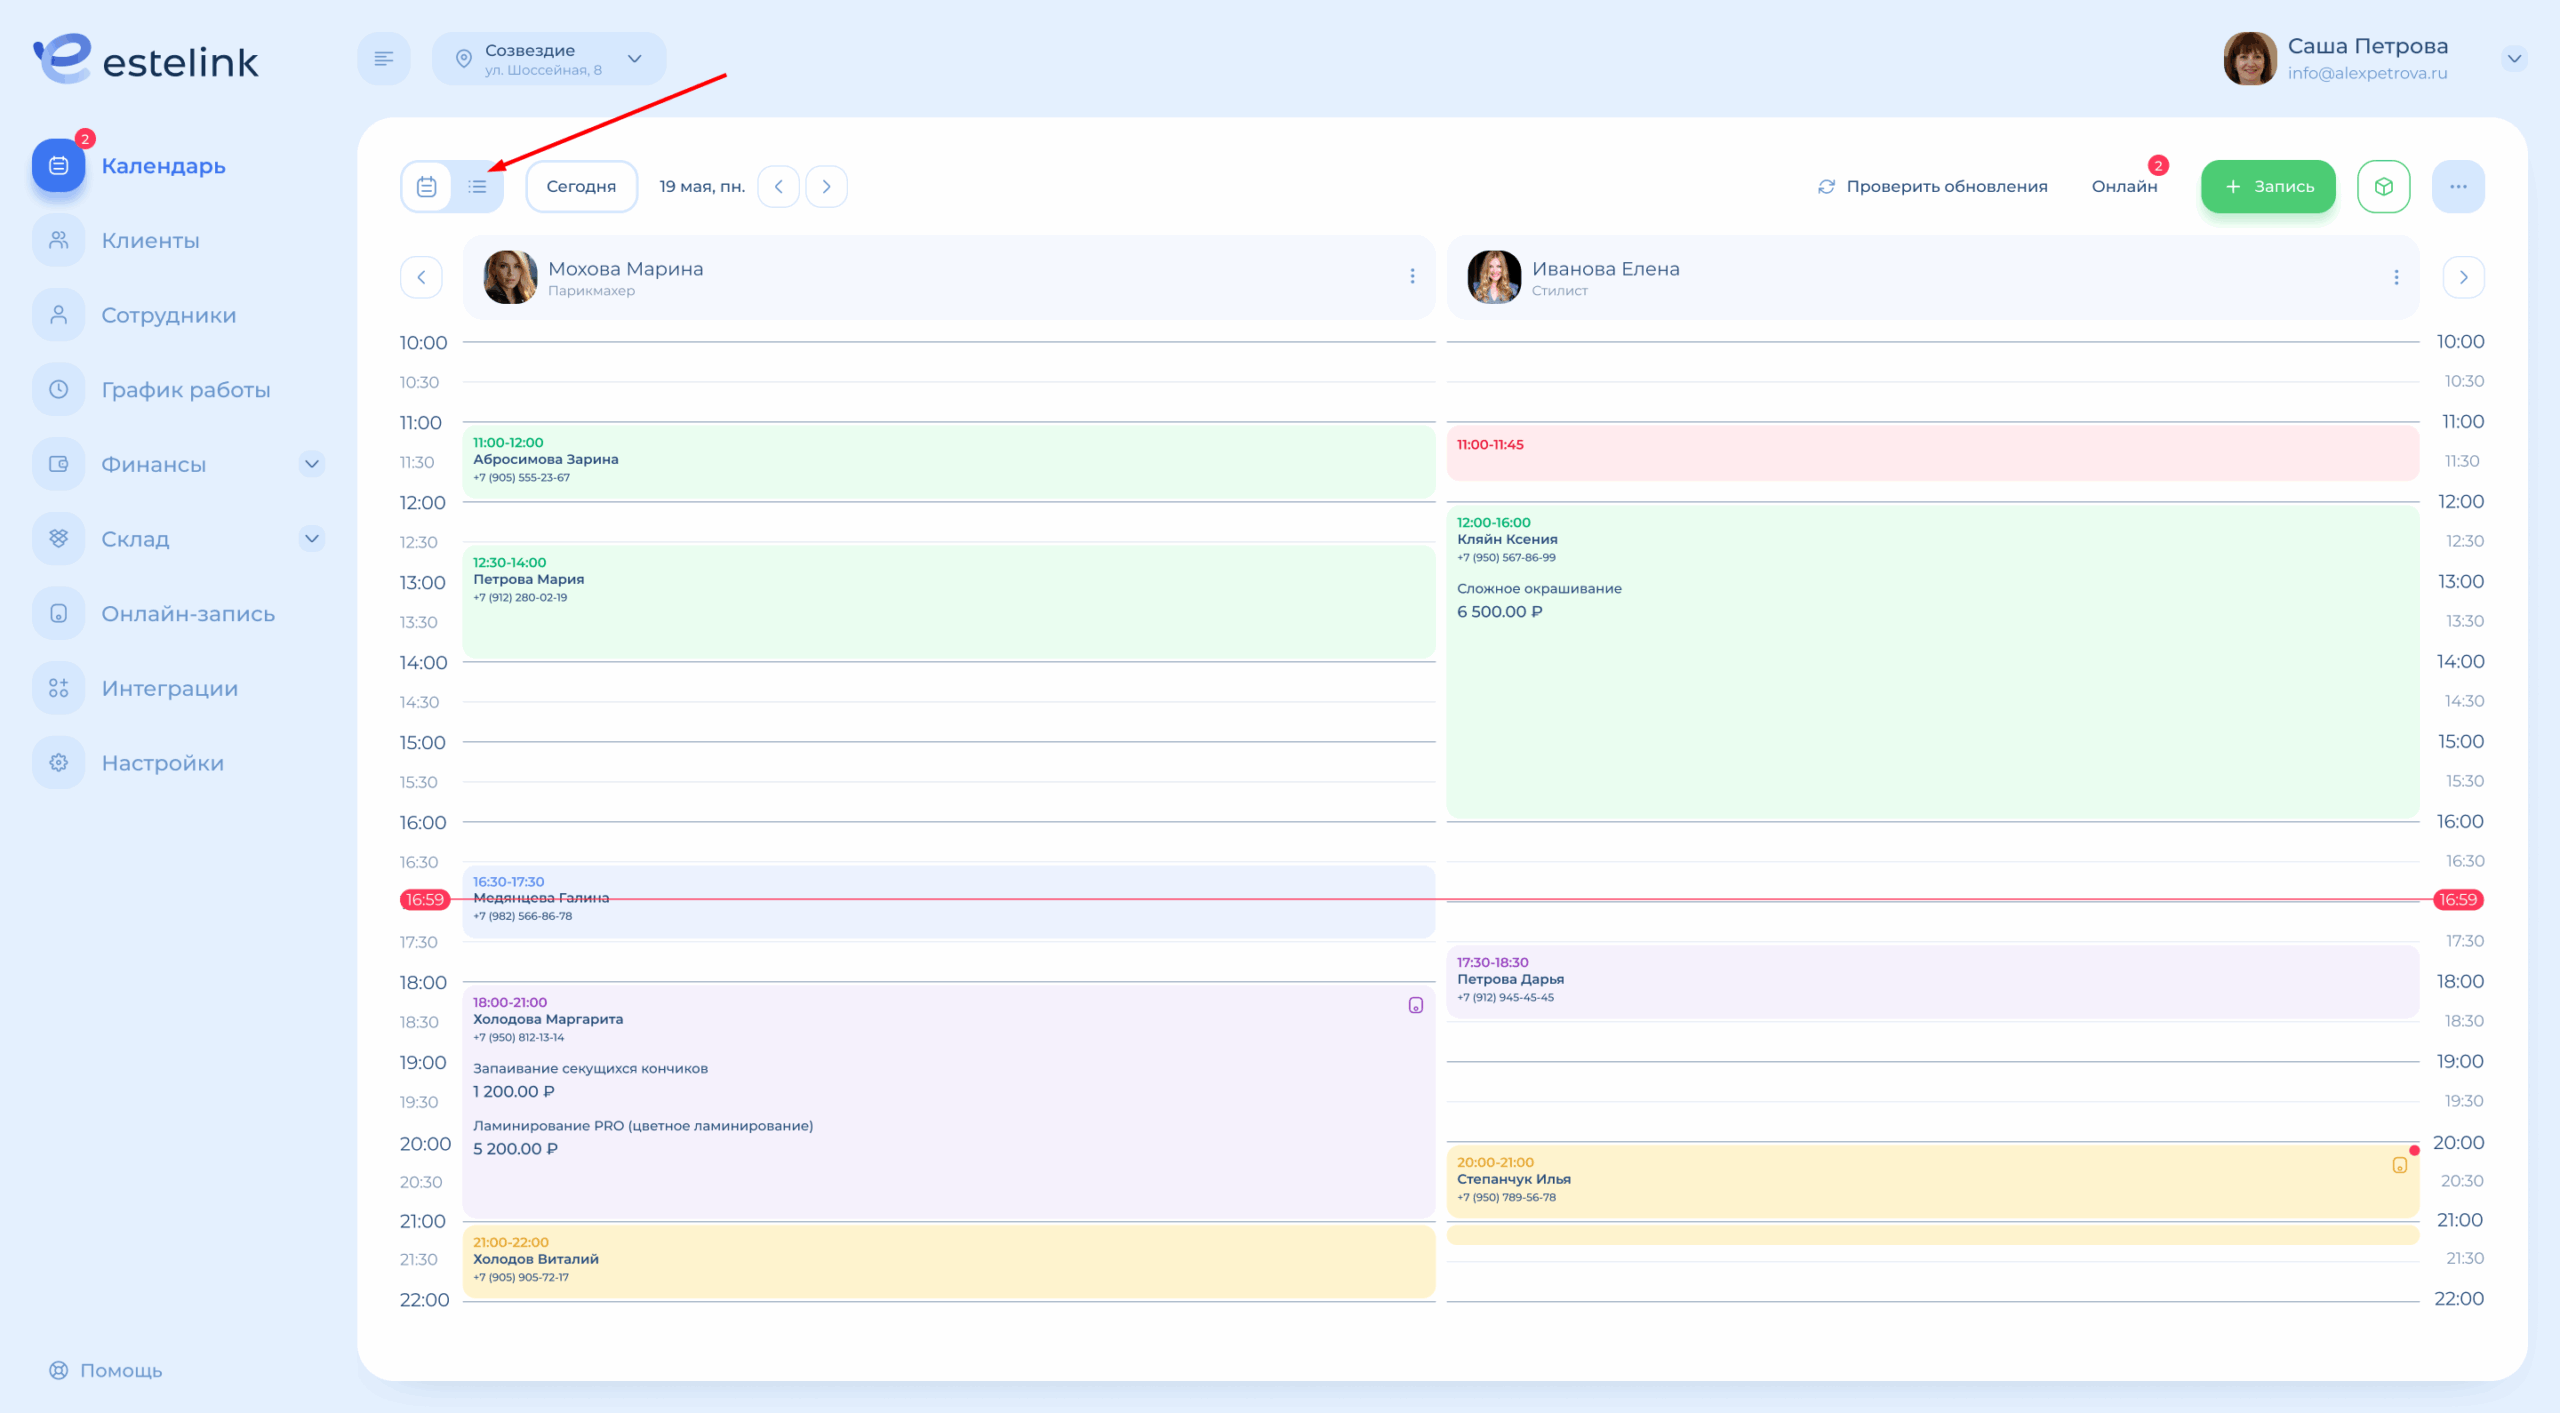This screenshot has width=2560, height=1413.
Task: Click the Склад sidebar icon
Action: (x=59, y=540)
